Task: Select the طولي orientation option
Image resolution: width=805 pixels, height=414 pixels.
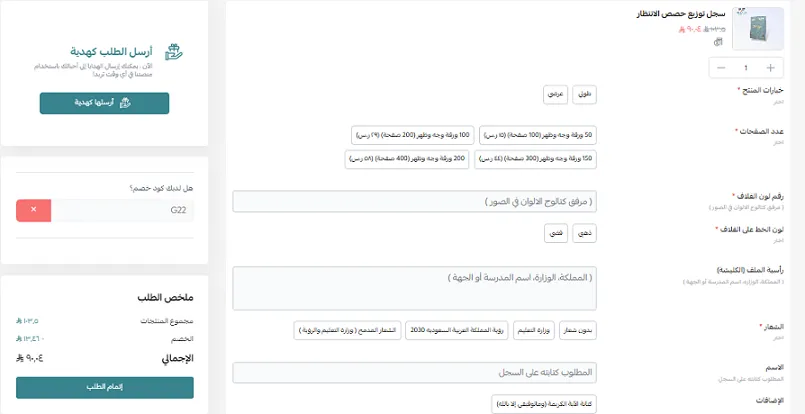Action: click(x=584, y=95)
